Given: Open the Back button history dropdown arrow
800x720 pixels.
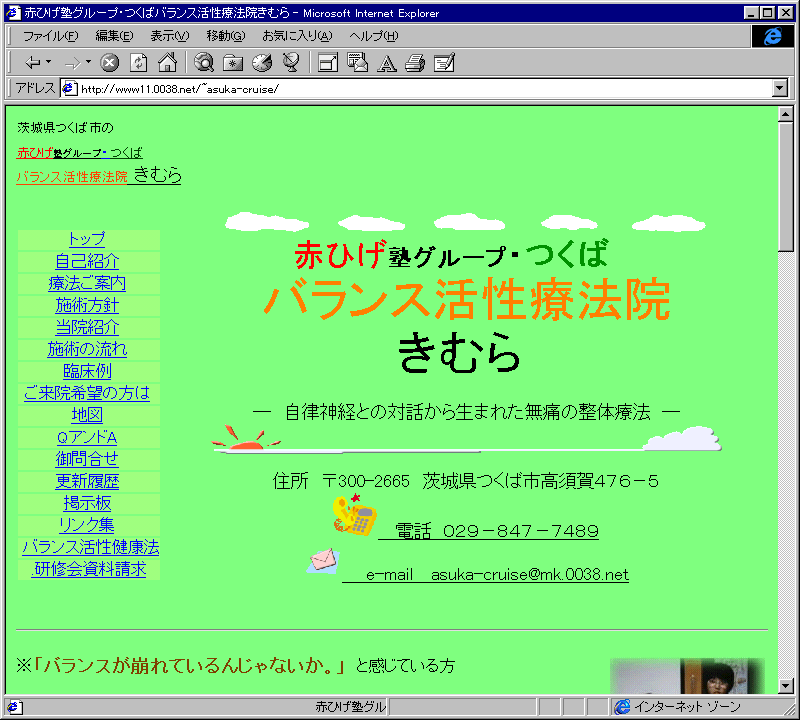Looking at the screenshot, I should click(49, 62).
